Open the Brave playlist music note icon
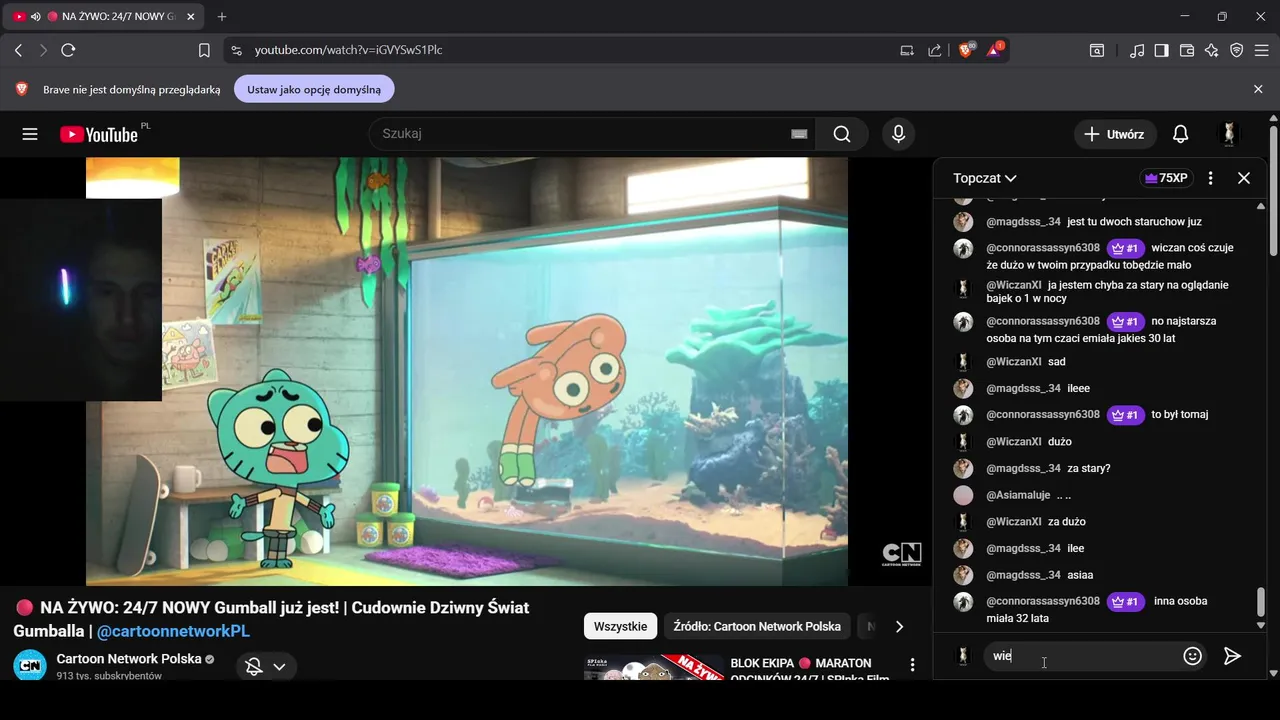This screenshot has height=720, width=1280. pyautogui.click(x=1137, y=50)
